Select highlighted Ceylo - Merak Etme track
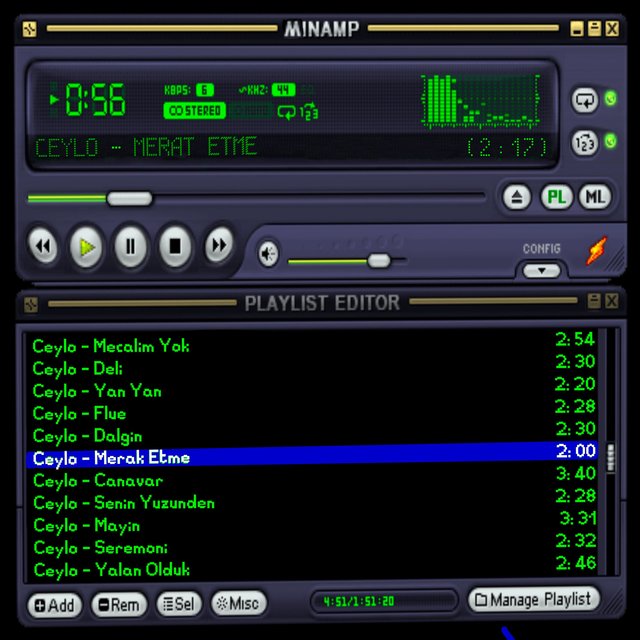The width and height of the screenshot is (640, 640). point(312,454)
